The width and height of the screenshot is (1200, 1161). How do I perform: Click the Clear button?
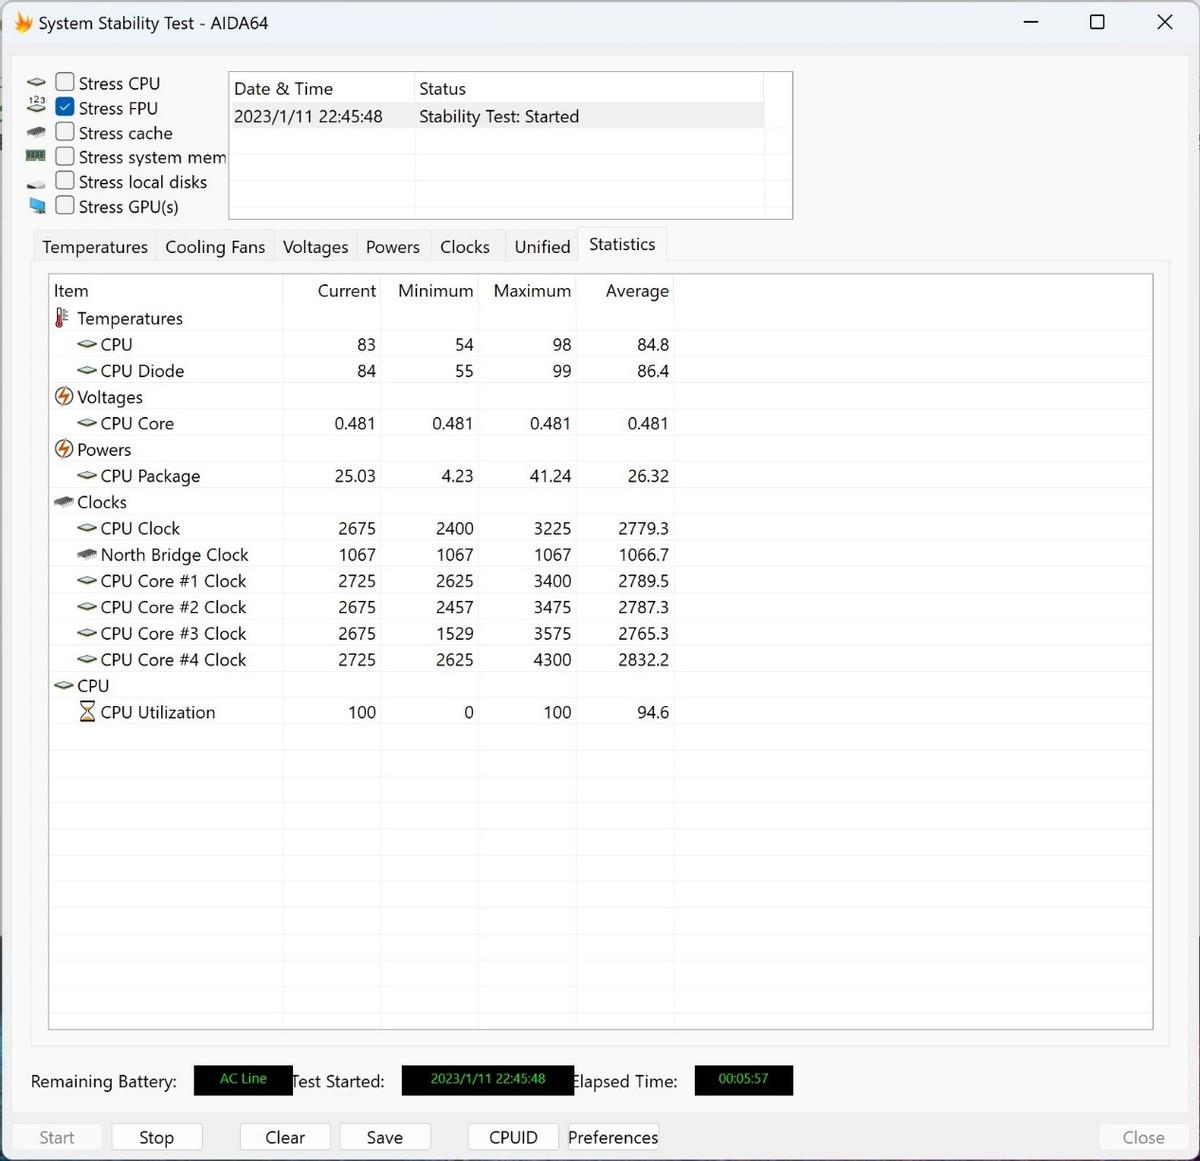point(285,1137)
